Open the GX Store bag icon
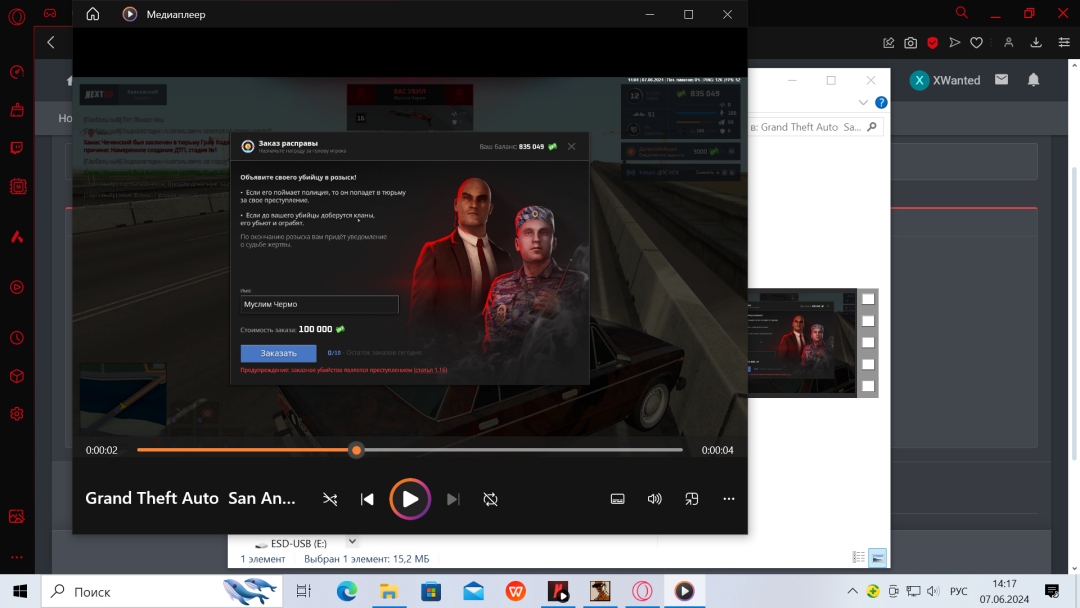This screenshot has height=608, width=1080. (x=17, y=110)
